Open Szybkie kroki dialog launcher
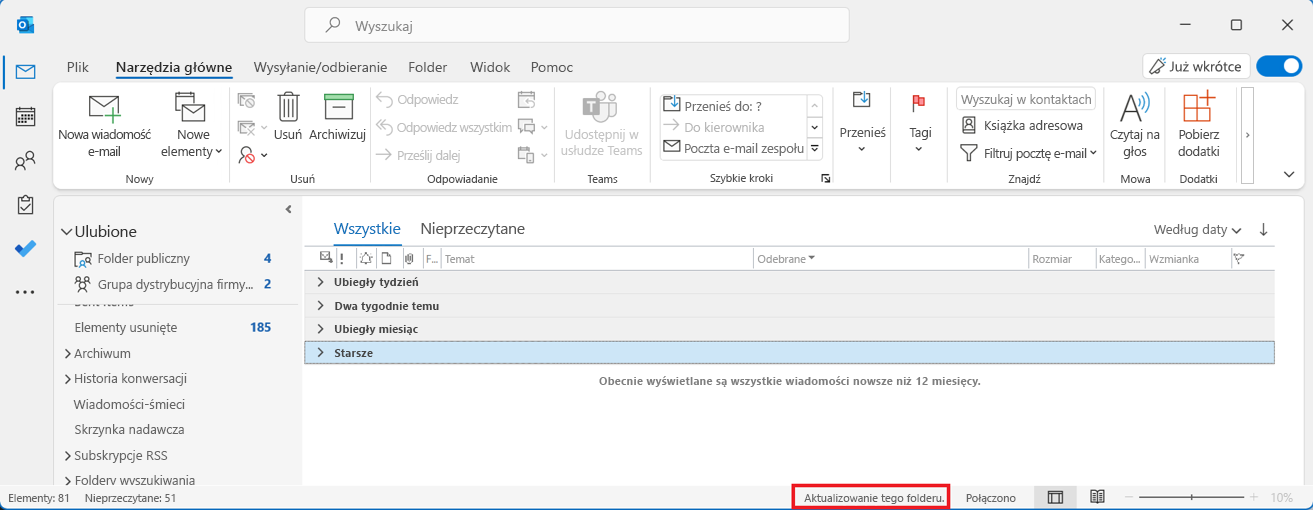Viewport: 1313px width, 510px height. [x=825, y=178]
